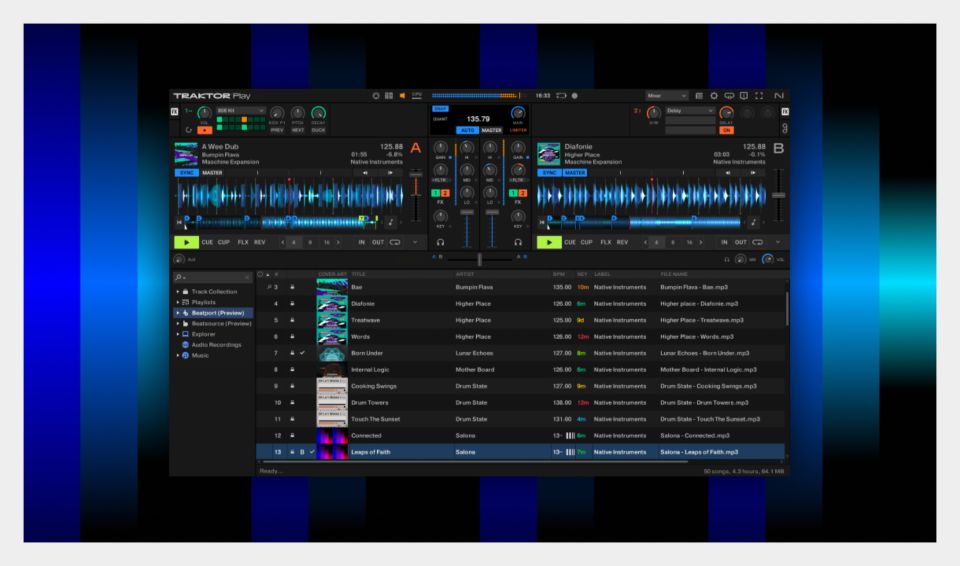Viewport: 960px width, 566px height.
Task: Sort the track list by ARTIST column
Action: (x=466, y=274)
